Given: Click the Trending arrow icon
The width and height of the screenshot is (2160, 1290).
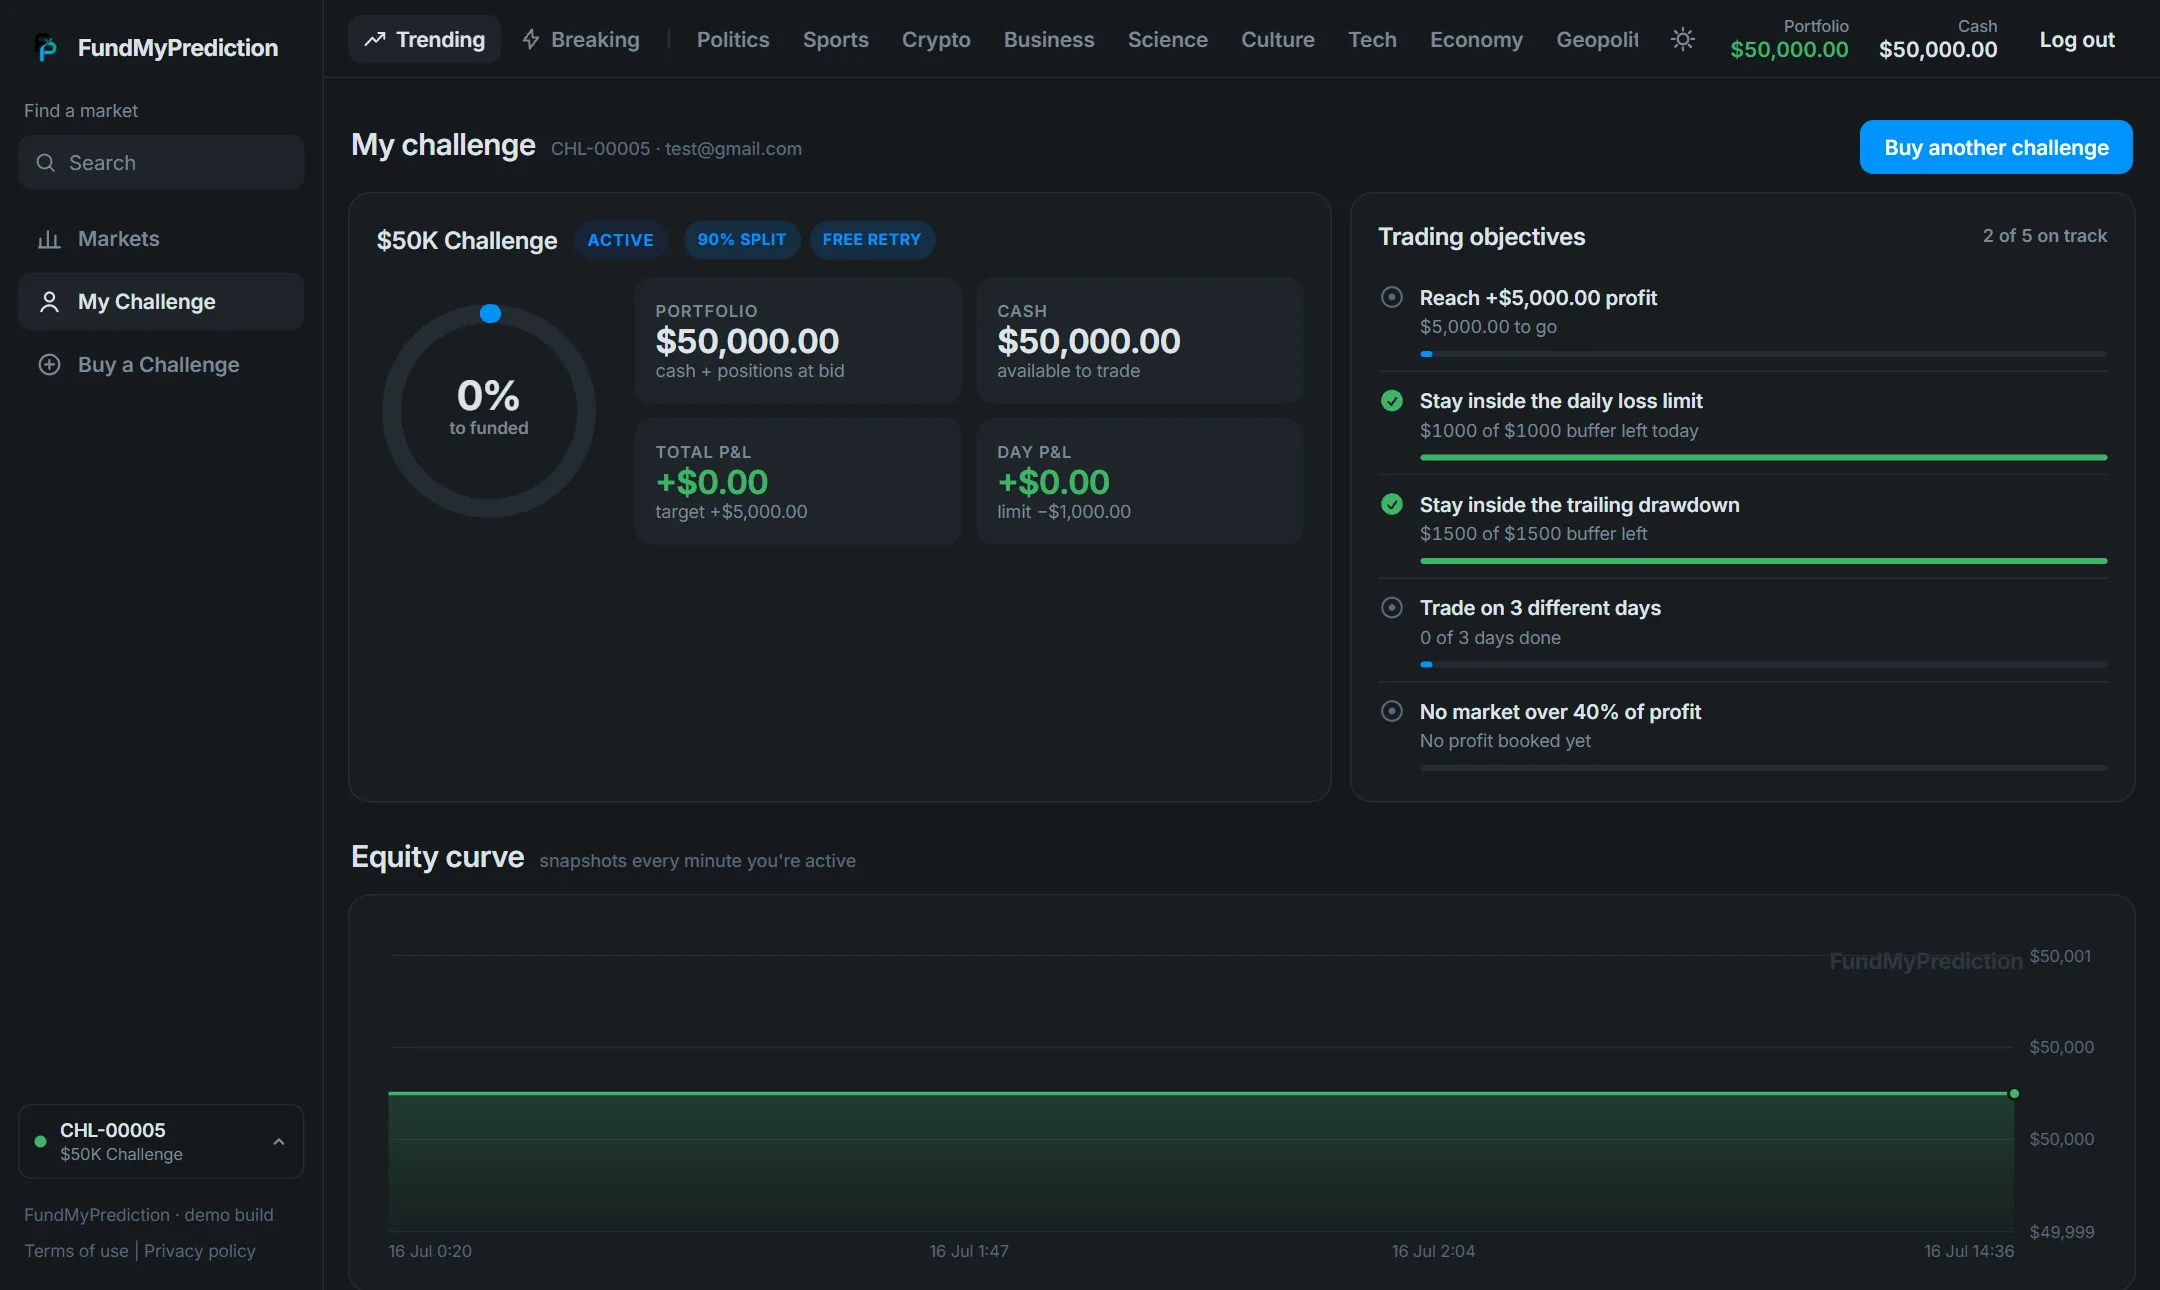Looking at the screenshot, I should coord(375,40).
